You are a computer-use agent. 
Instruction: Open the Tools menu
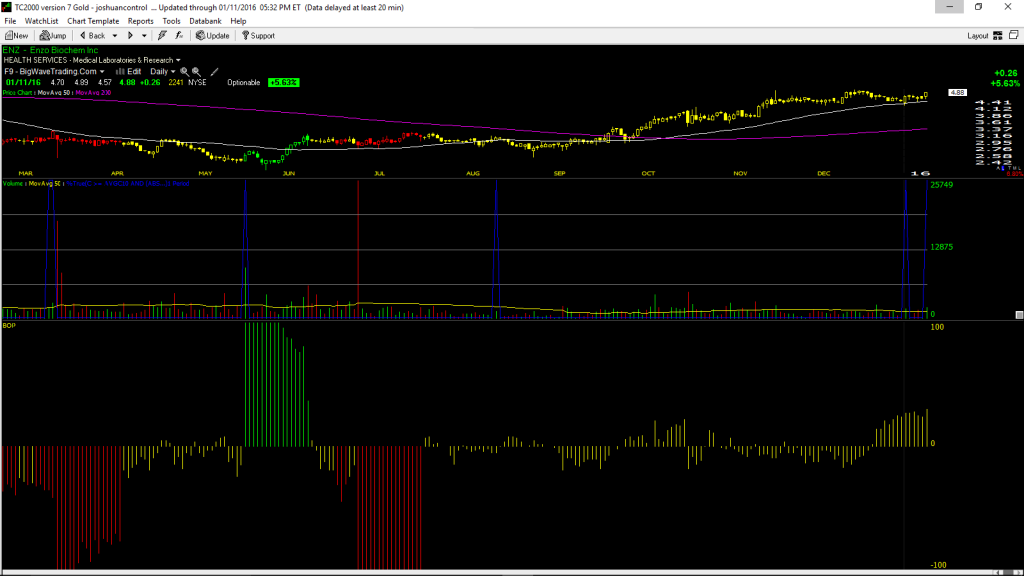(171, 21)
